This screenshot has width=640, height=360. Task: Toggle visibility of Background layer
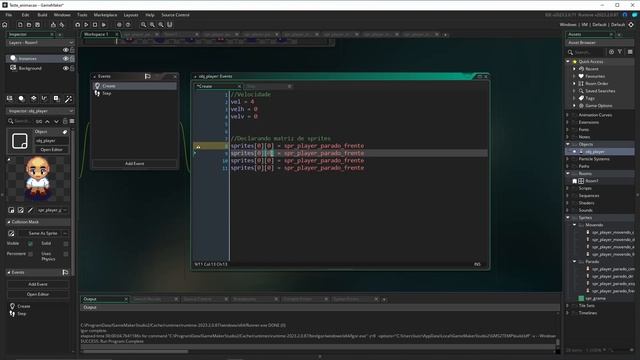[65, 68]
